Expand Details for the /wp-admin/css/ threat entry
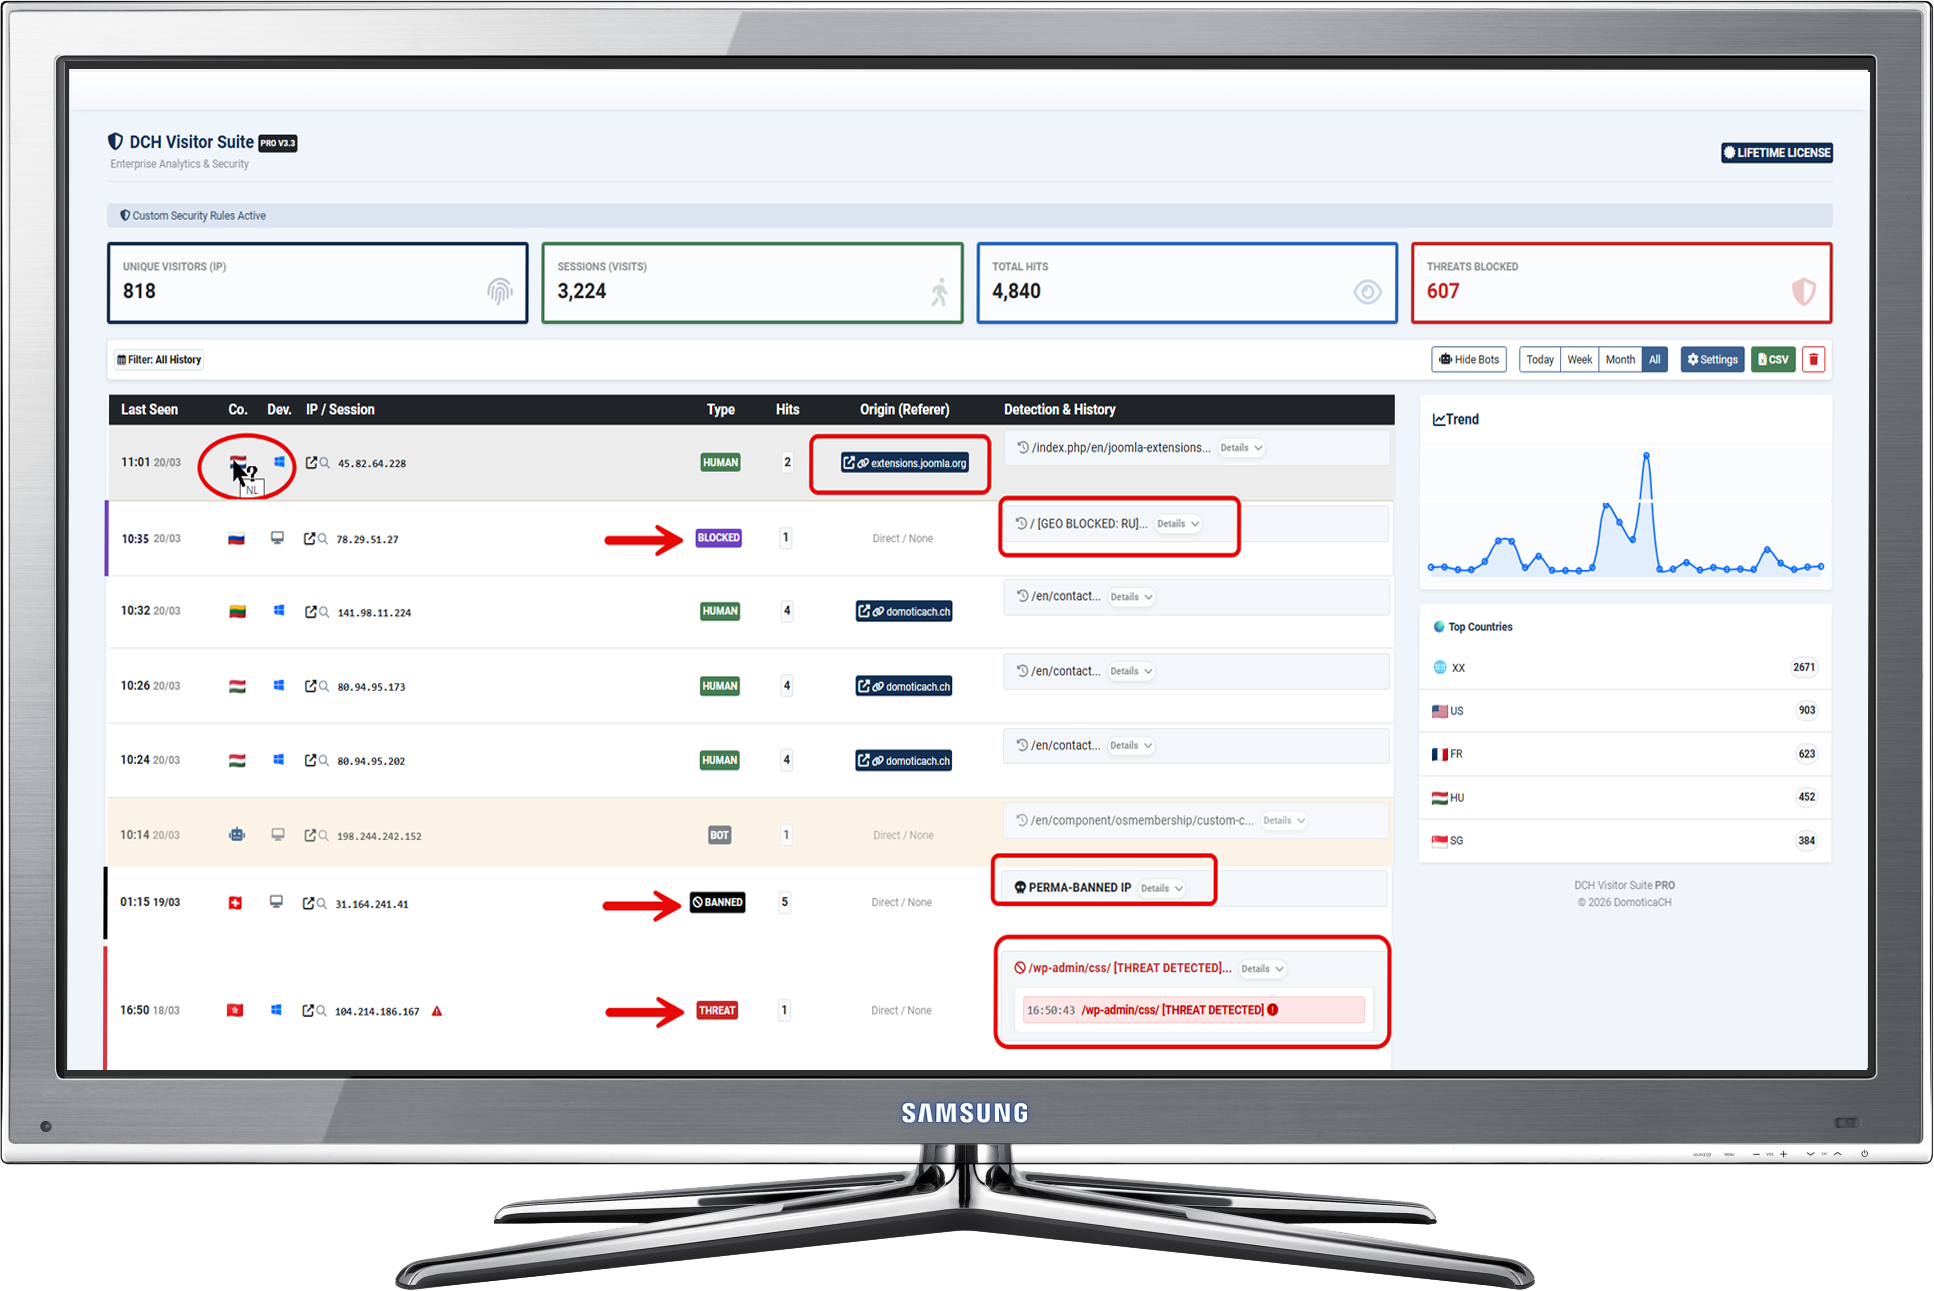 pyautogui.click(x=1262, y=968)
